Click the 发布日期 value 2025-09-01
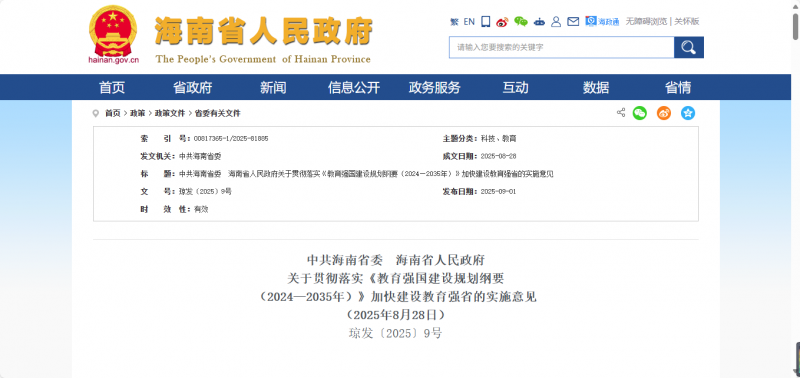Image resolution: width=800 pixels, height=378 pixels. (498, 191)
